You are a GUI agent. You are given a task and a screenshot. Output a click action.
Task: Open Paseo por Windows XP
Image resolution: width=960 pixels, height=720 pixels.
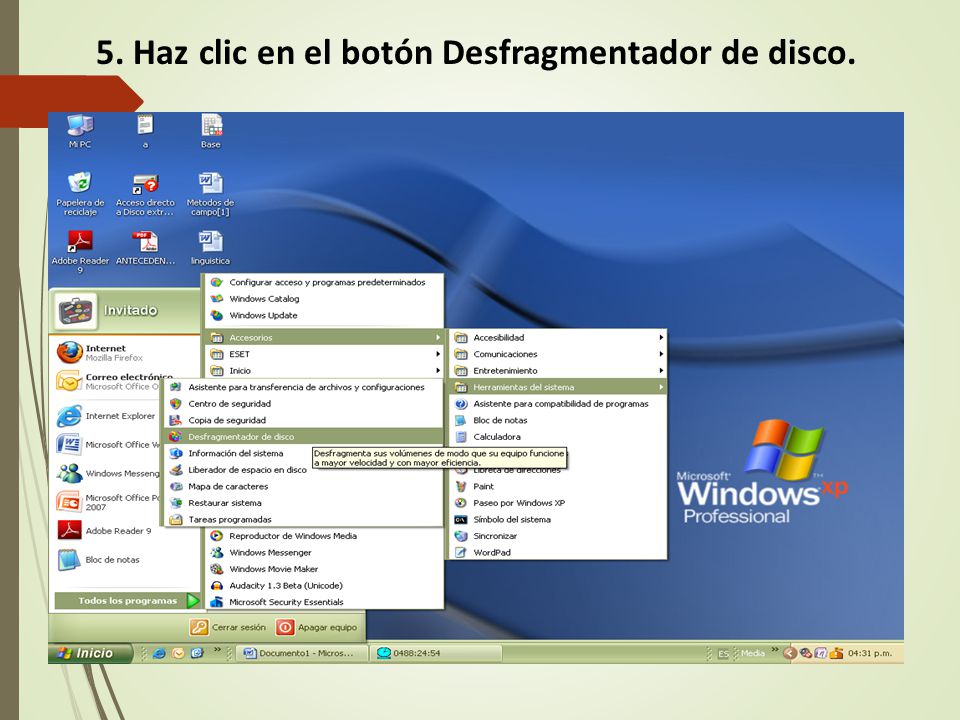pos(558,503)
